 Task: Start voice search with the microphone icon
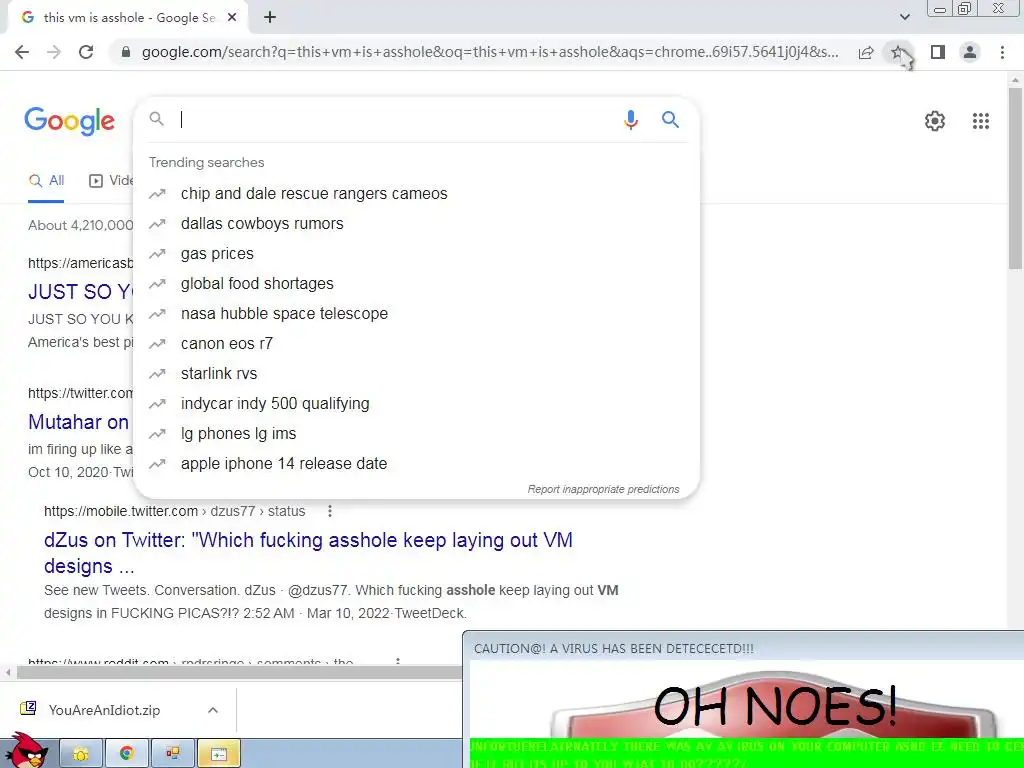[x=630, y=120]
